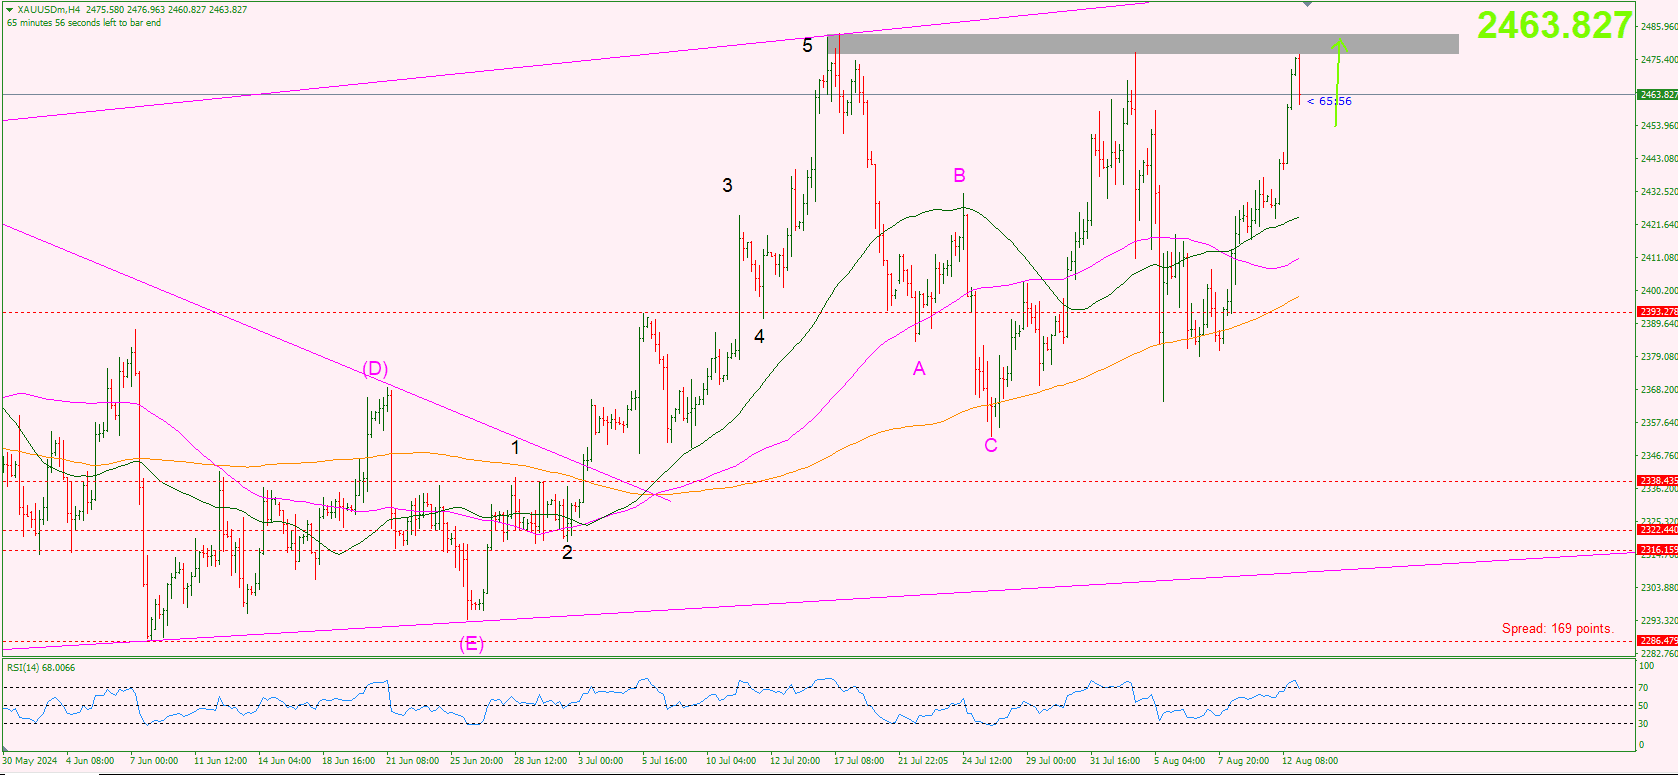1678x775 pixels.
Task: Click 5 Aug 04:00 on time axis
Action: 1179,761
